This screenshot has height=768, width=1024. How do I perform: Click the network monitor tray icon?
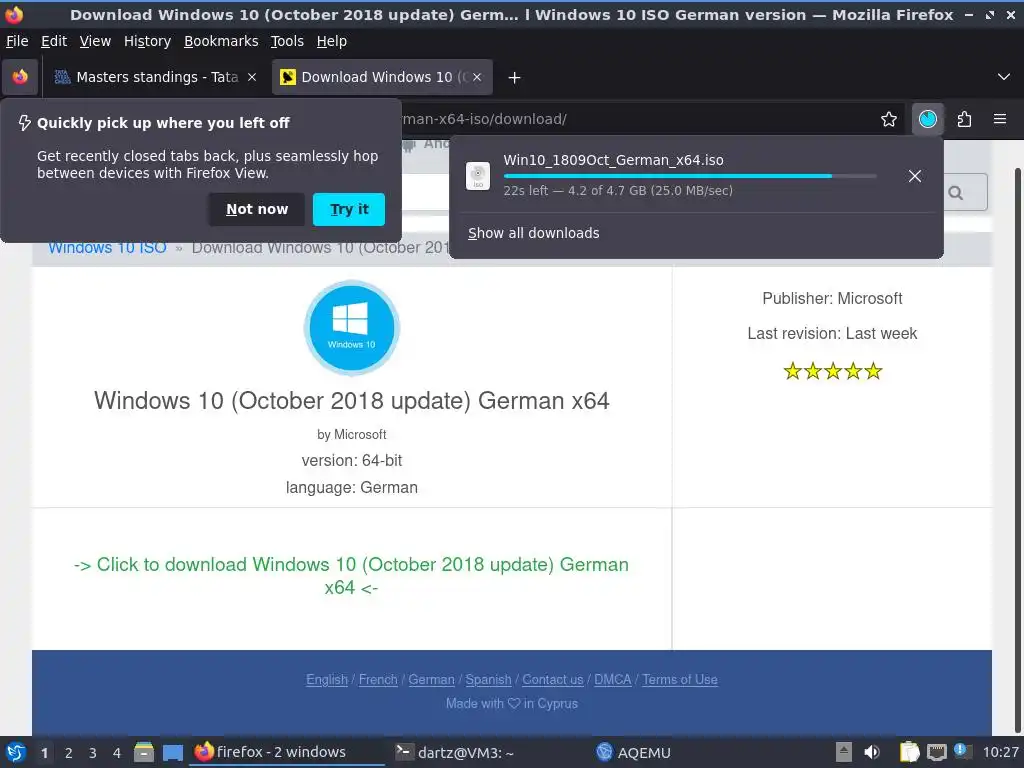click(x=936, y=752)
